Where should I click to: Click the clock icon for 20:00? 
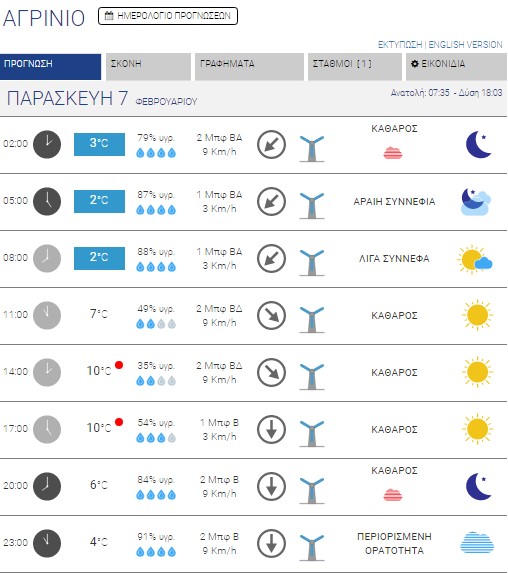point(47,486)
